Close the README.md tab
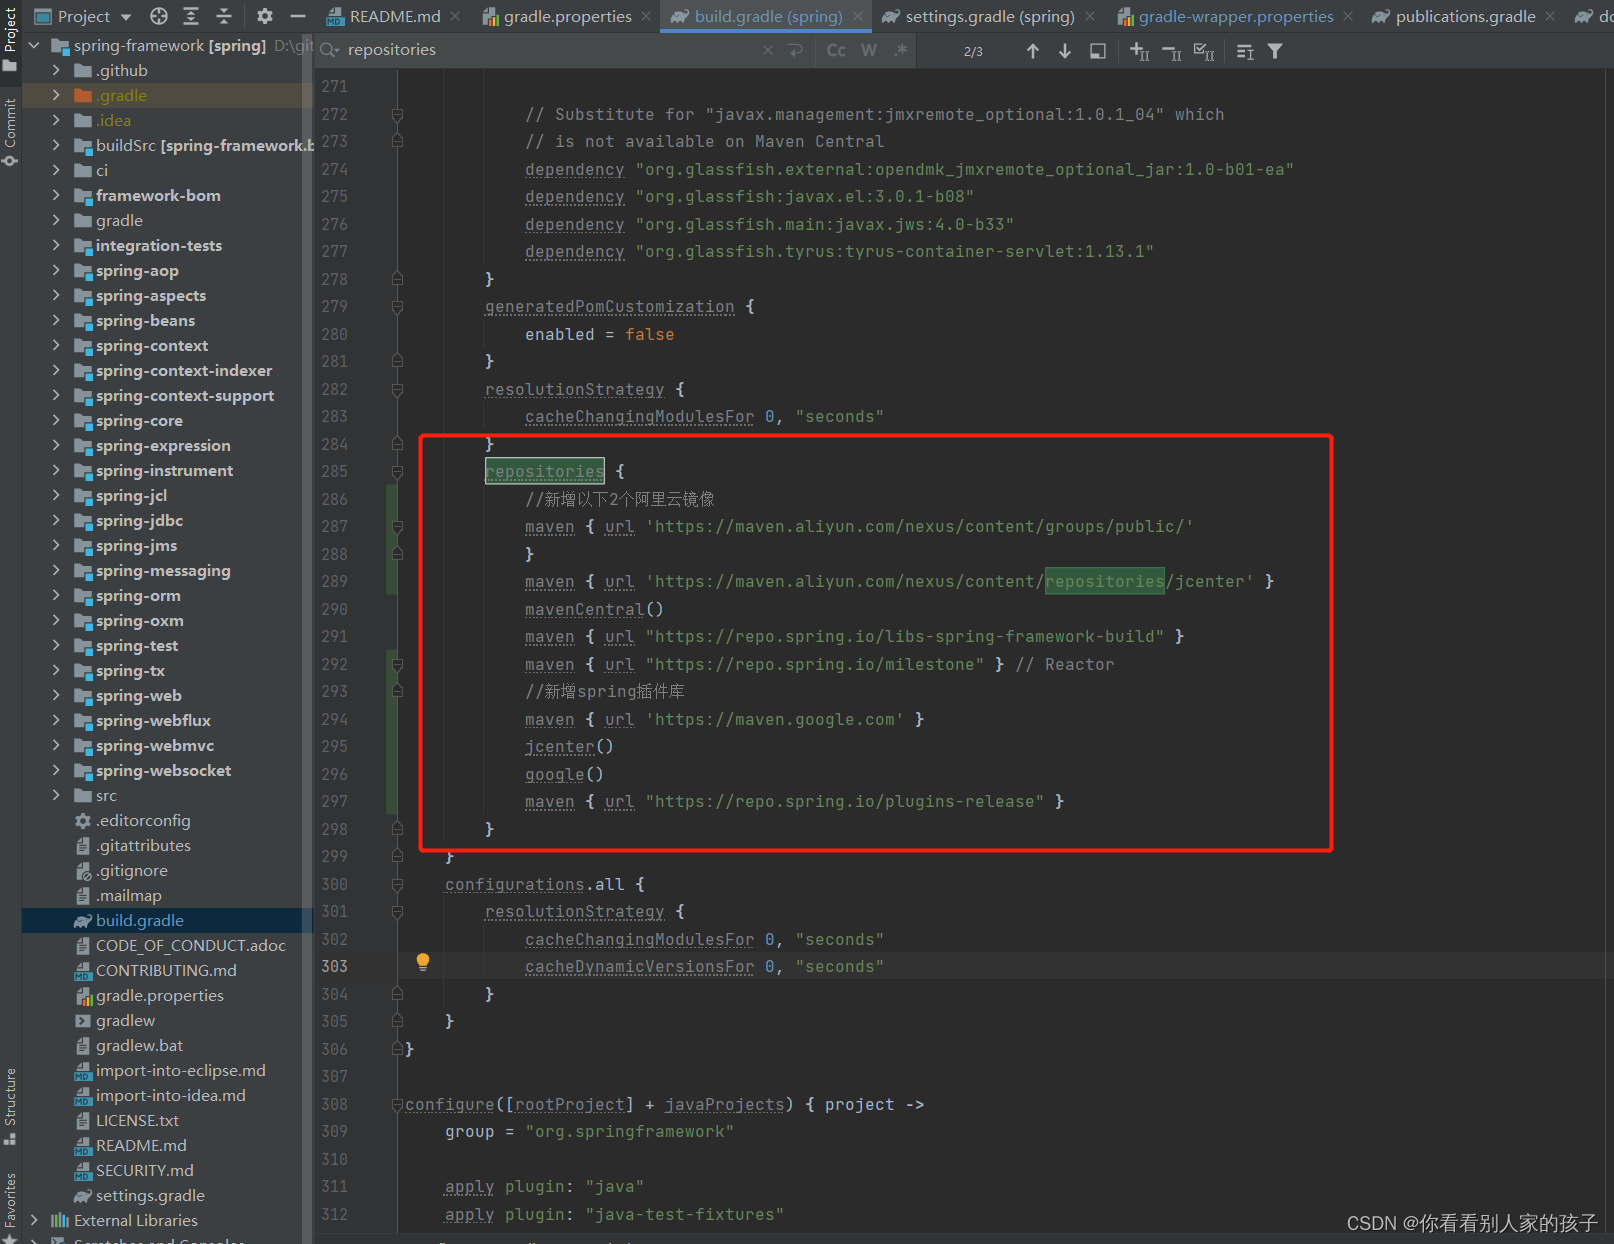The height and width of the screenshot is (1244, 1614). (x=455, y=17)
